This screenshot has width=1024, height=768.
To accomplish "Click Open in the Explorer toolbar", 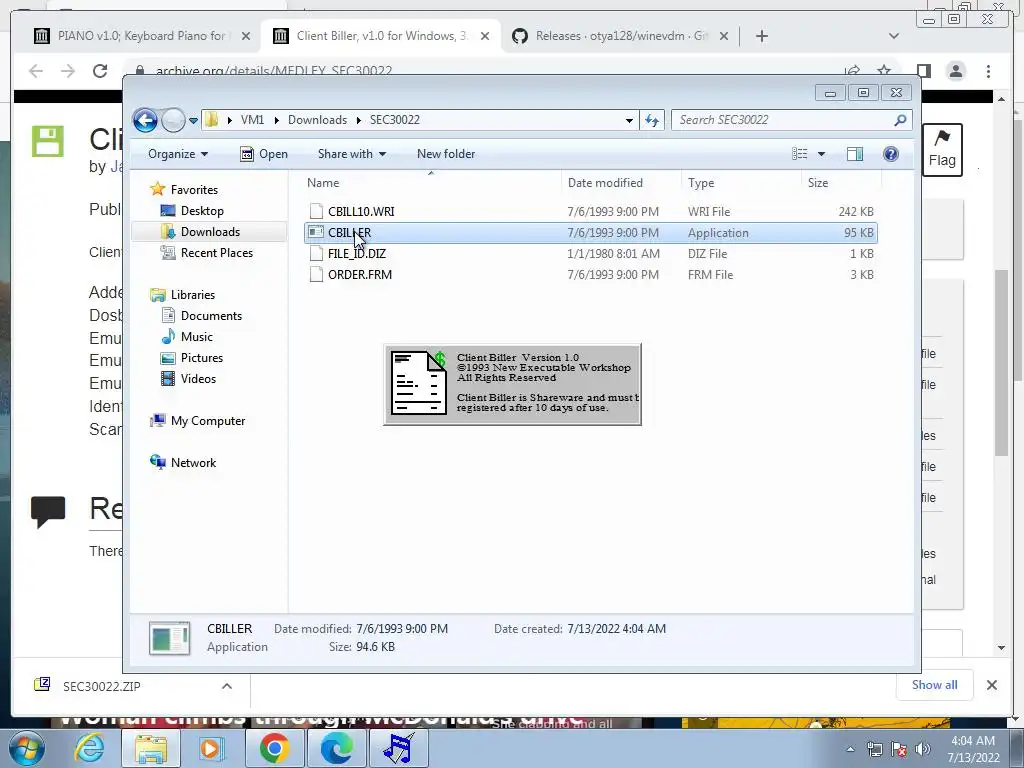I will point(264,154).
